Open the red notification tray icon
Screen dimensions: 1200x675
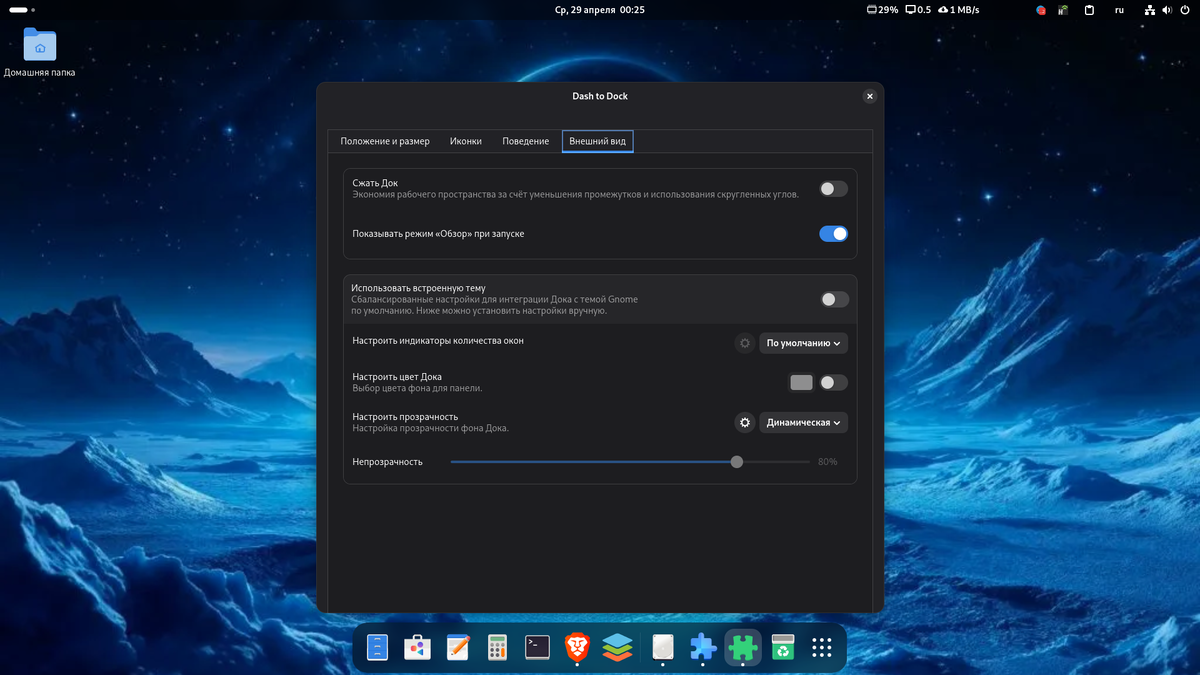tap(1041, 10)
